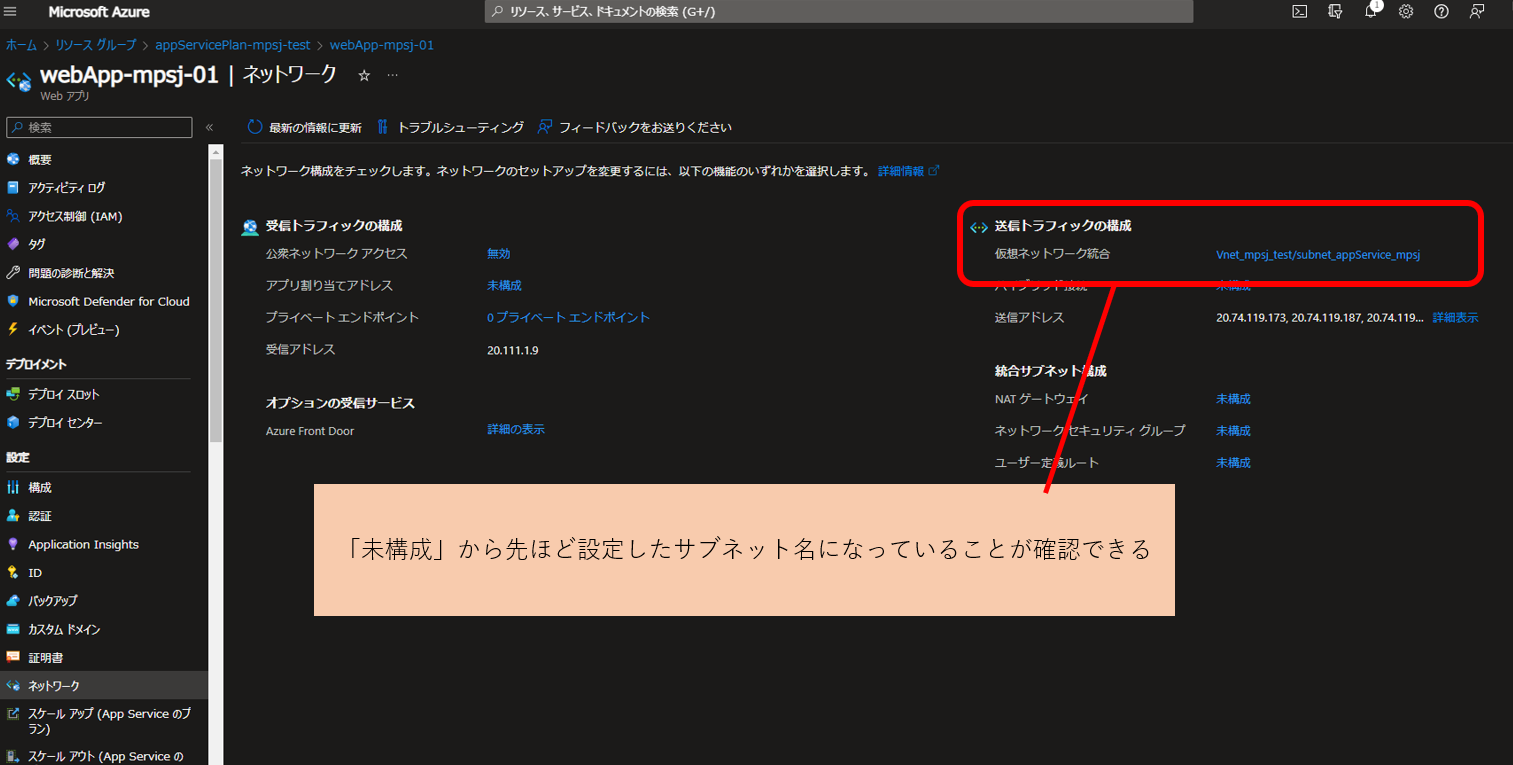This screenshot has width=1513, height=765.
Task: Open Vnet_mpsj_test/subnet_appService_mpsj link
Action: pyautogui.click(x=1318, y=255)
